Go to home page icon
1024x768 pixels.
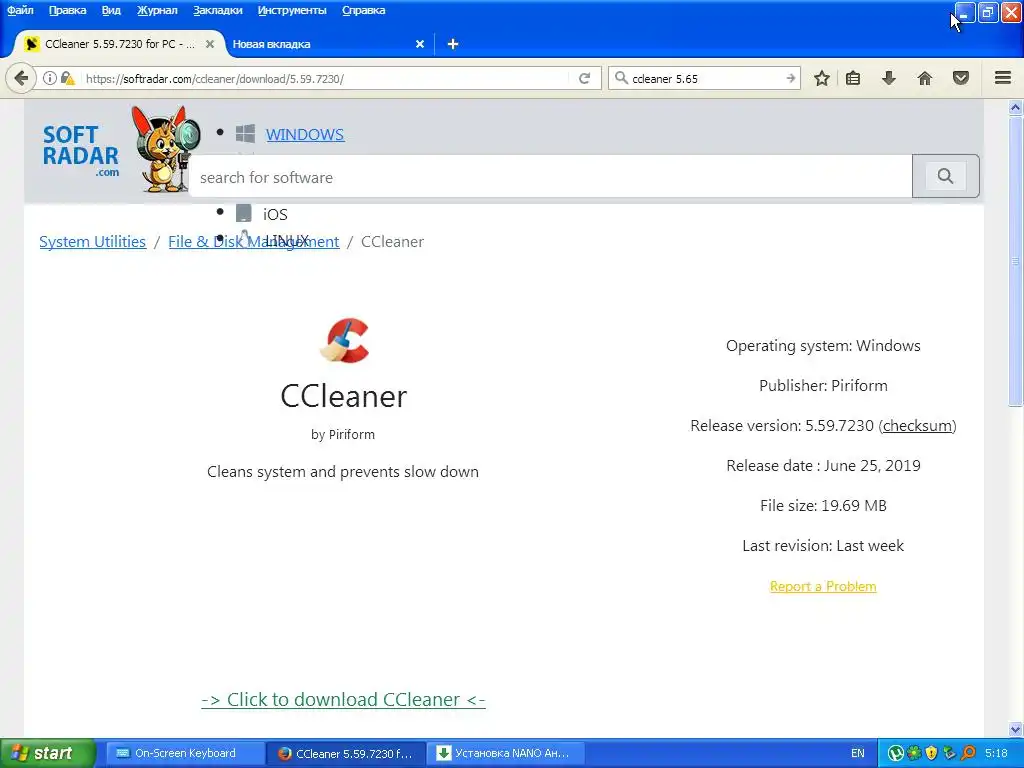click(x=924, y=78)
